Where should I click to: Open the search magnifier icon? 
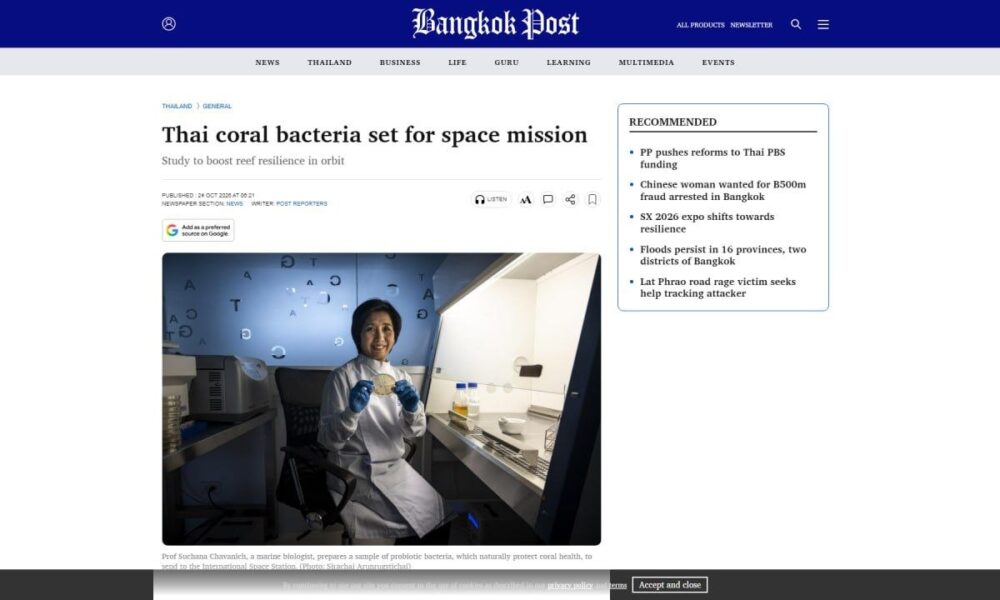[x=796, y=24]
